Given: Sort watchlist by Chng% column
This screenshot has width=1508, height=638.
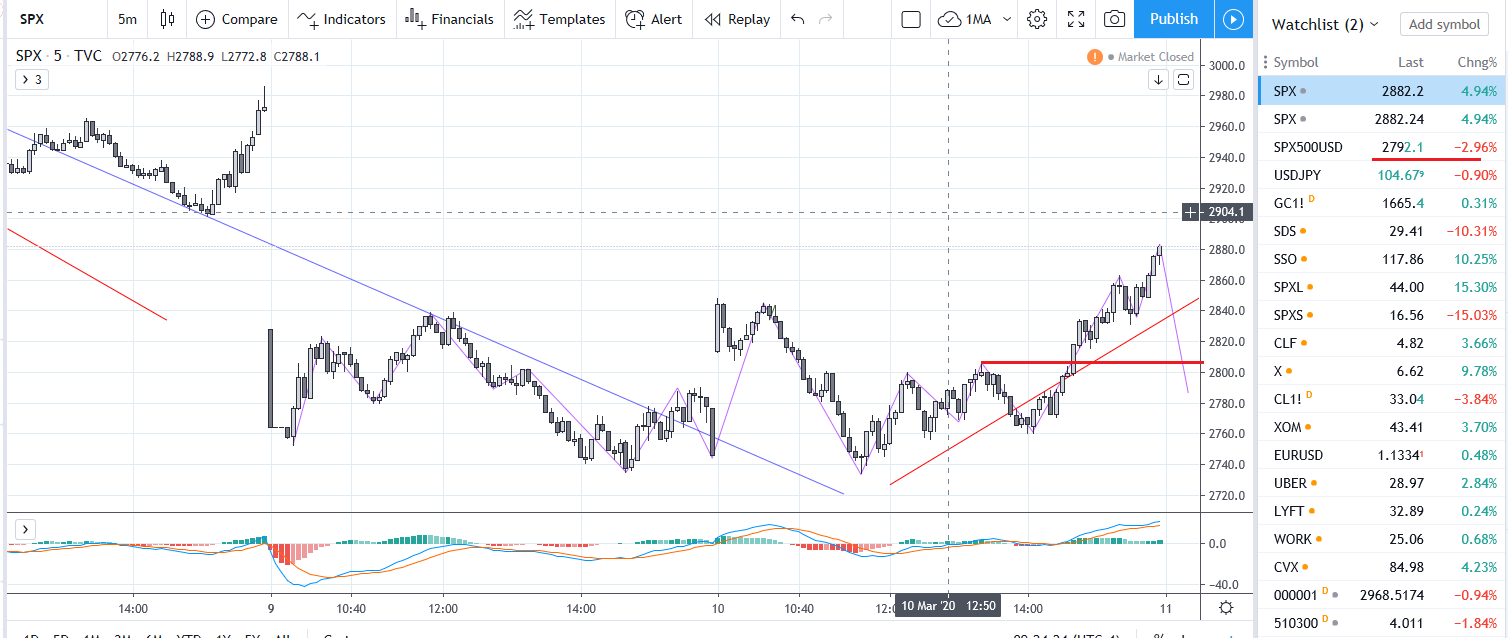Looking at the screenshot, I should (x=1477, y=62).
